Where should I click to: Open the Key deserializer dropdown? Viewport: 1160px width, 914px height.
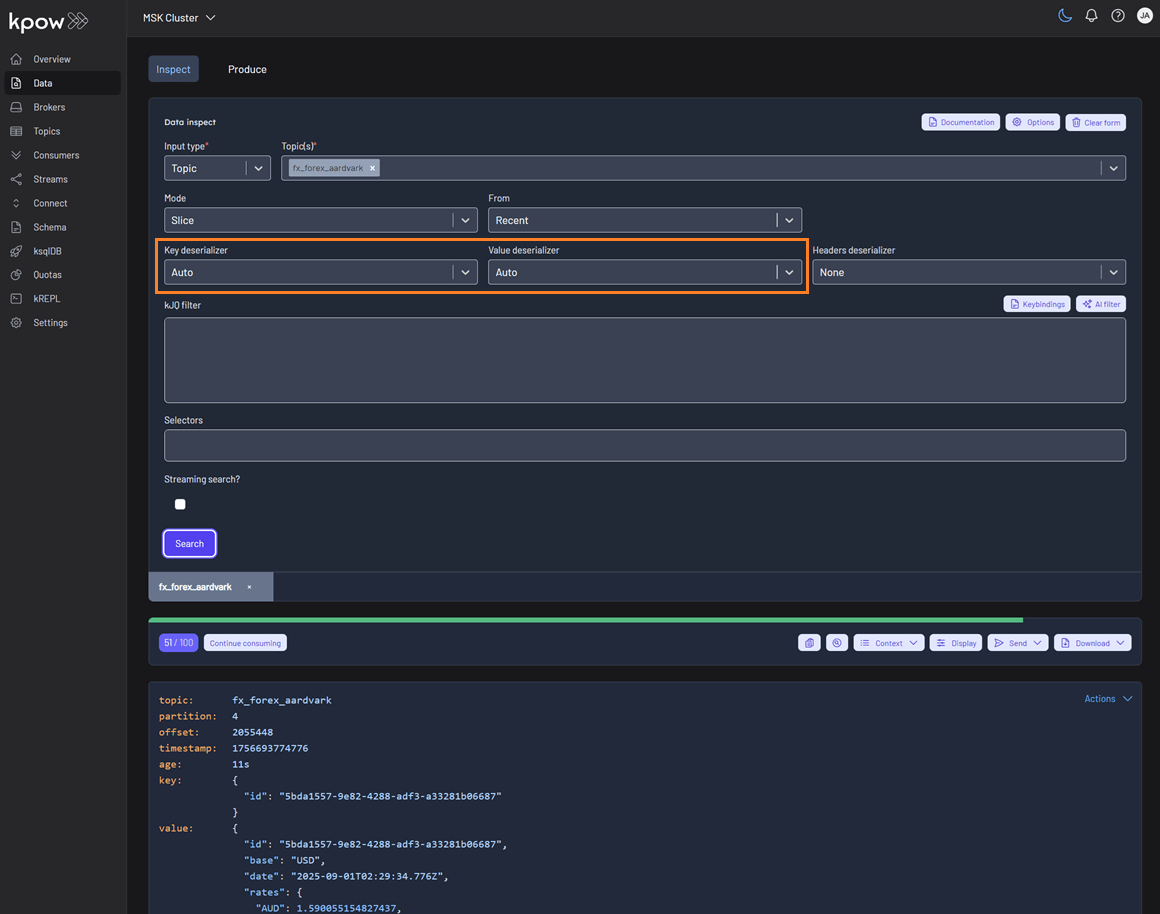click(320, 272)
